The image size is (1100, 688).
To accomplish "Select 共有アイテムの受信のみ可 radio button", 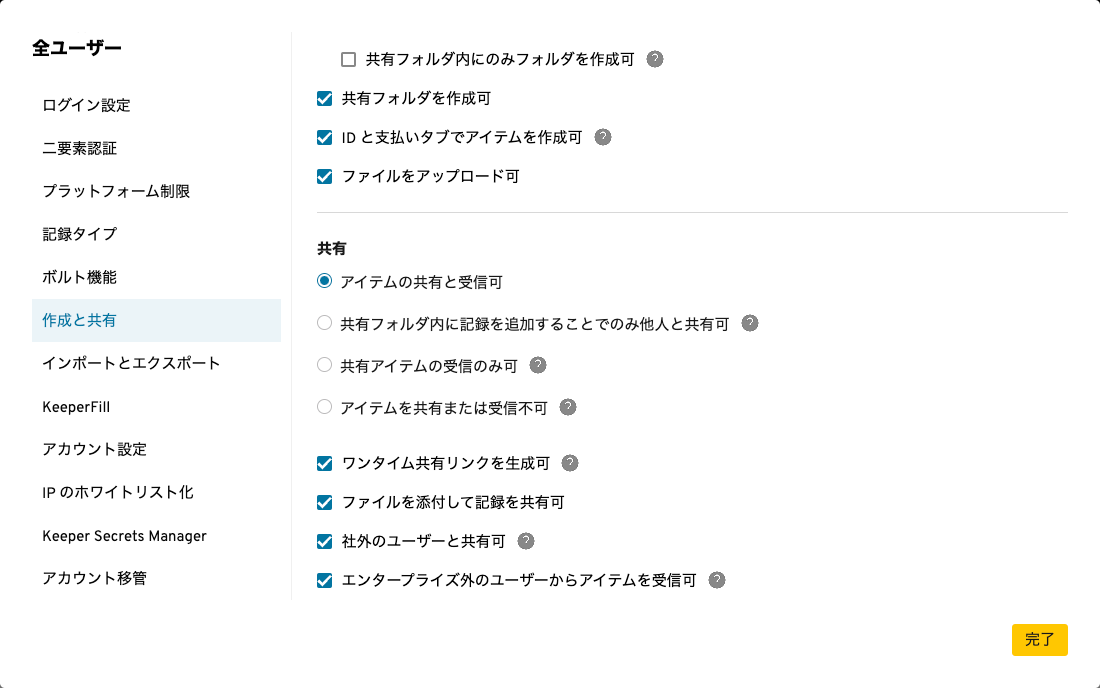I will tap(324, 366).
